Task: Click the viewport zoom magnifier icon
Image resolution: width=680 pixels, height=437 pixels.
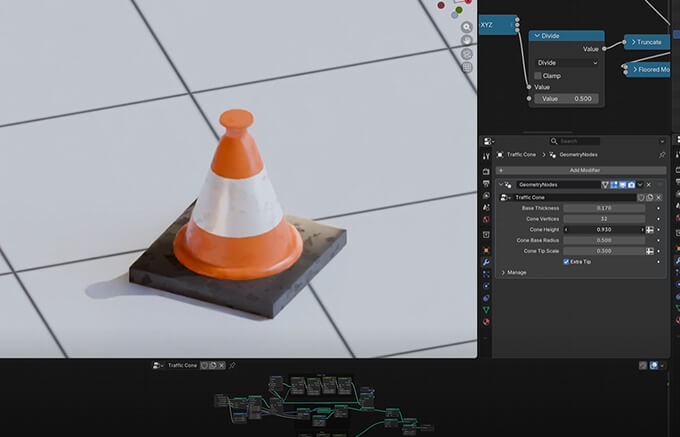Action: [467, 27]
